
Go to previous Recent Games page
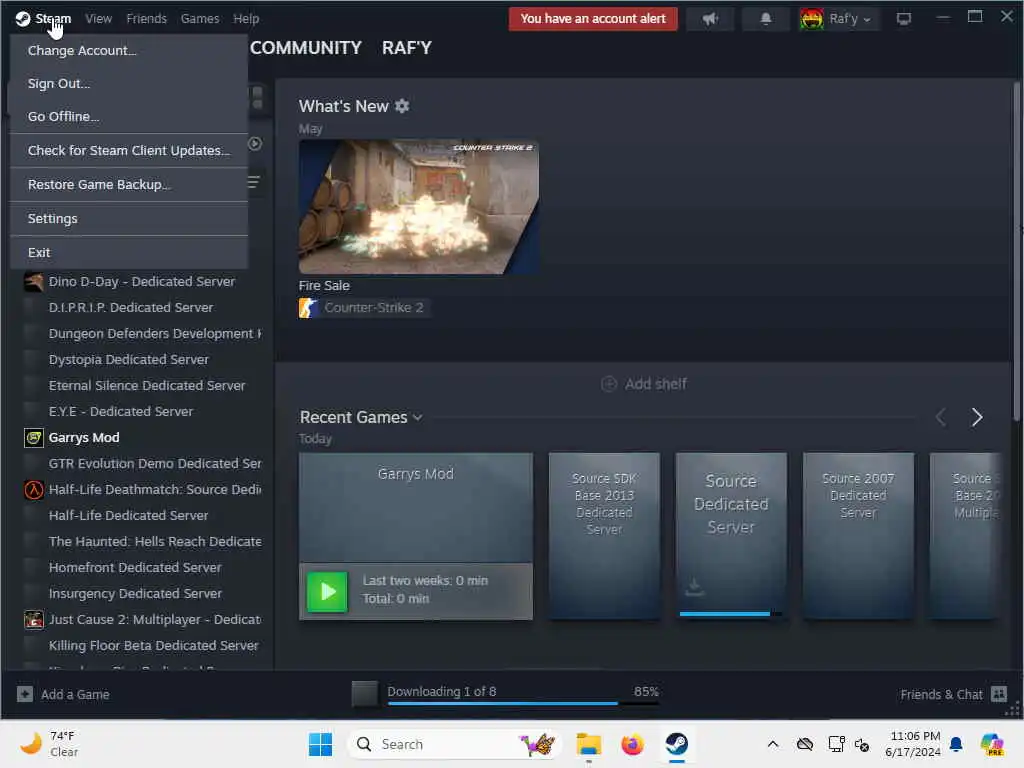tap(940, 417)
